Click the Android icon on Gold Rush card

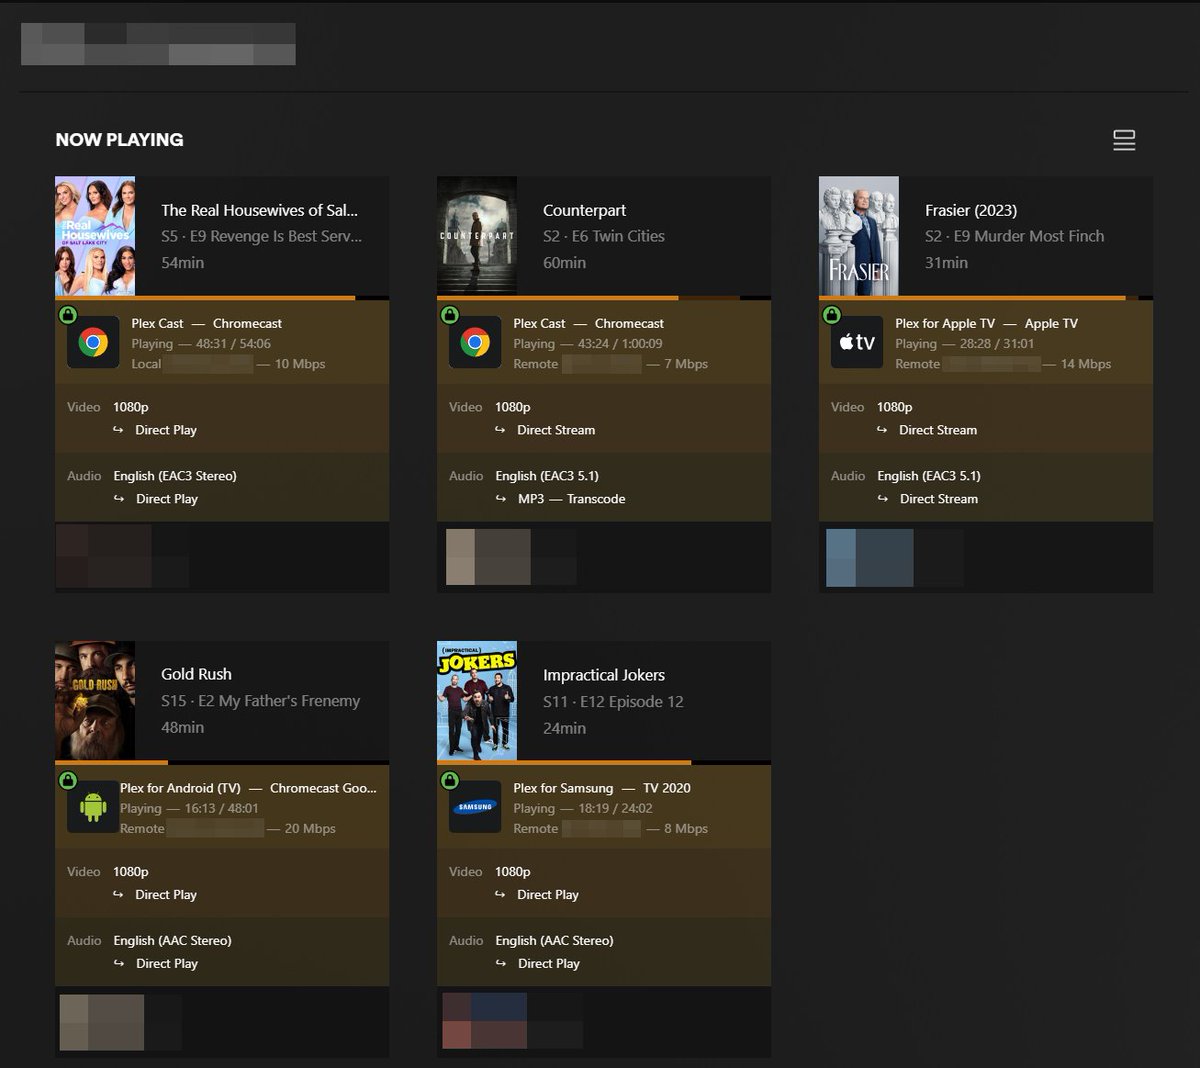click(x=93, y=807)
